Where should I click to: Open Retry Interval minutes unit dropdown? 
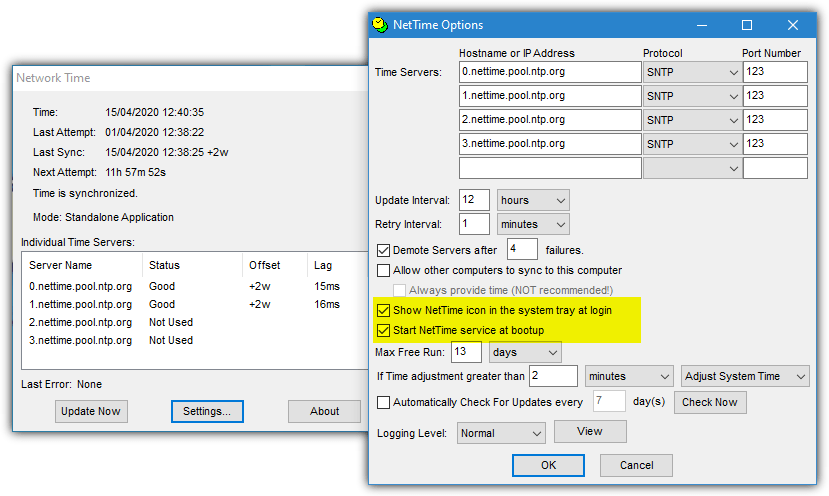(x=533, y=224)
